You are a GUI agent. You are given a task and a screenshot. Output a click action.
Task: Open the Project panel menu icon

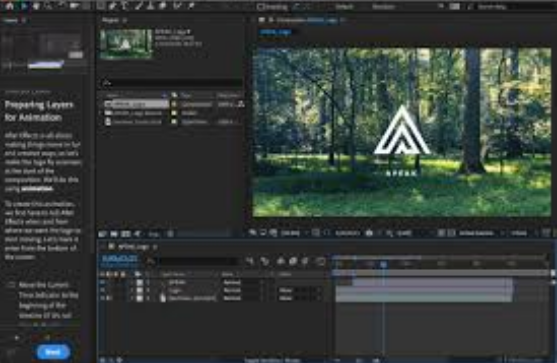(x=125, y=20)
